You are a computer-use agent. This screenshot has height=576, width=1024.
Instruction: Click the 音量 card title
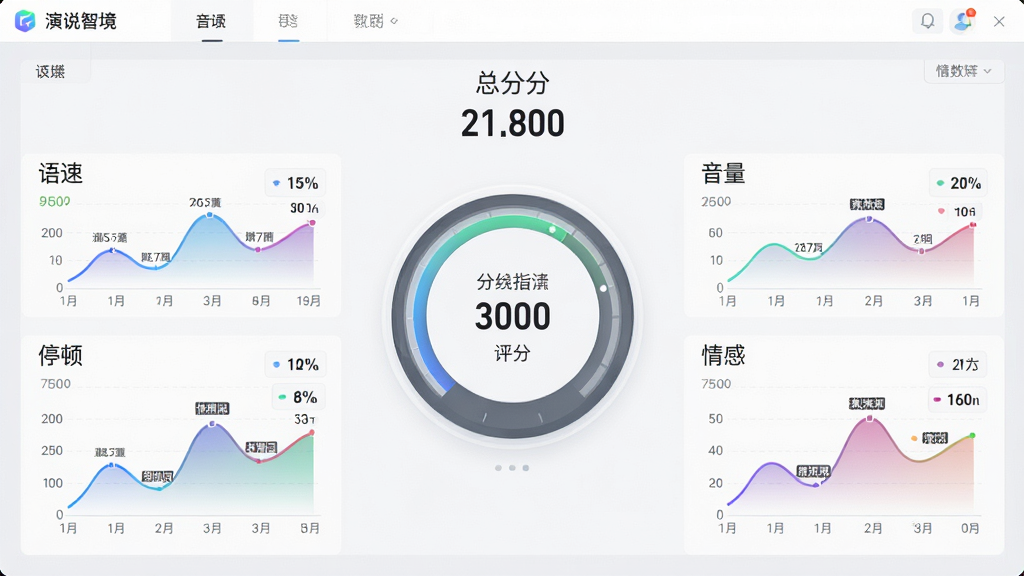724,174
